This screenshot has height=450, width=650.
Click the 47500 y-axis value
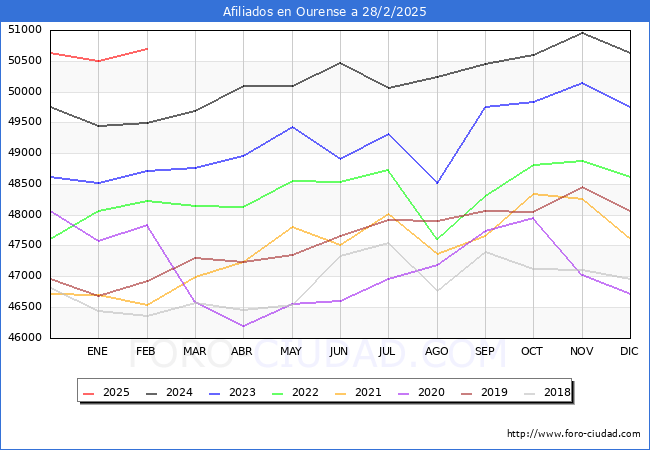pos(25,245)
